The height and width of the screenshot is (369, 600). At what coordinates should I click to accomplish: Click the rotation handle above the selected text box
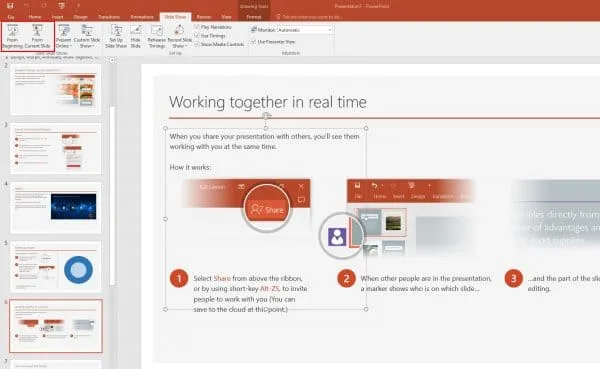point(266,116)
